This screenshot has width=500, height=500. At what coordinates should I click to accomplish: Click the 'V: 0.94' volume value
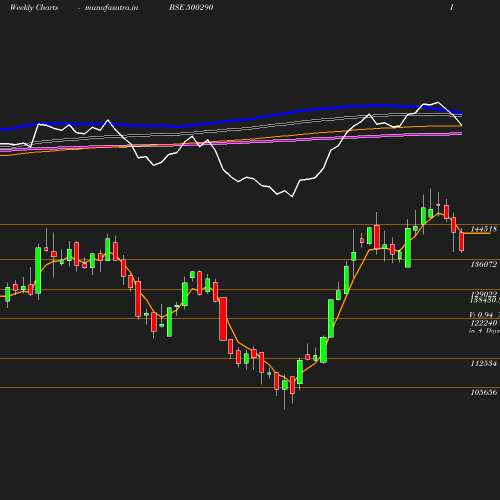click(481, 315)
